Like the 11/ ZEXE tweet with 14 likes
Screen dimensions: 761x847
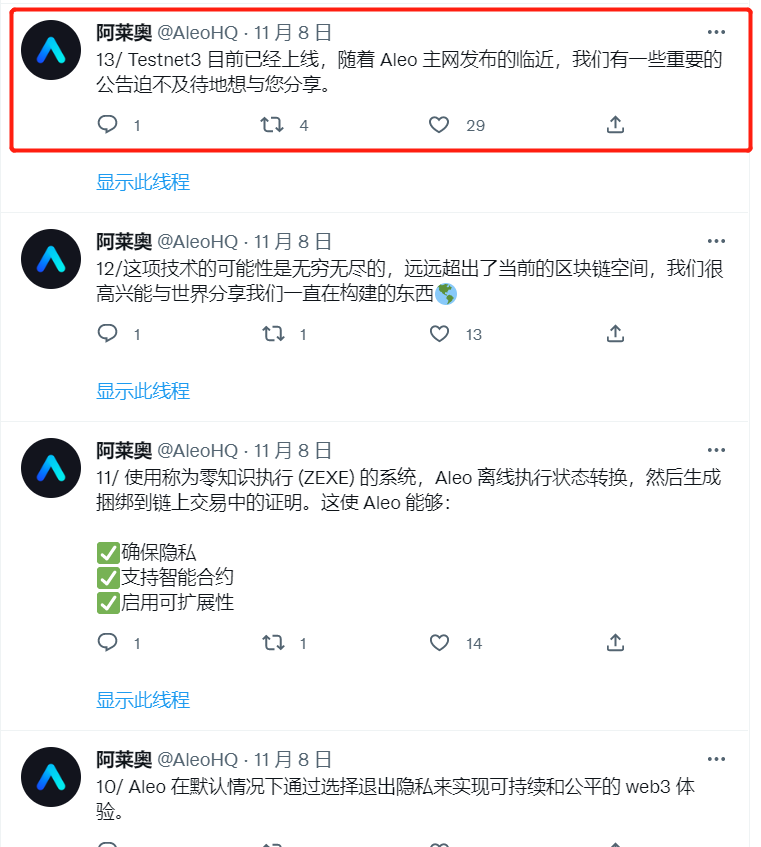pyautogui.click(x=439, y=643)
